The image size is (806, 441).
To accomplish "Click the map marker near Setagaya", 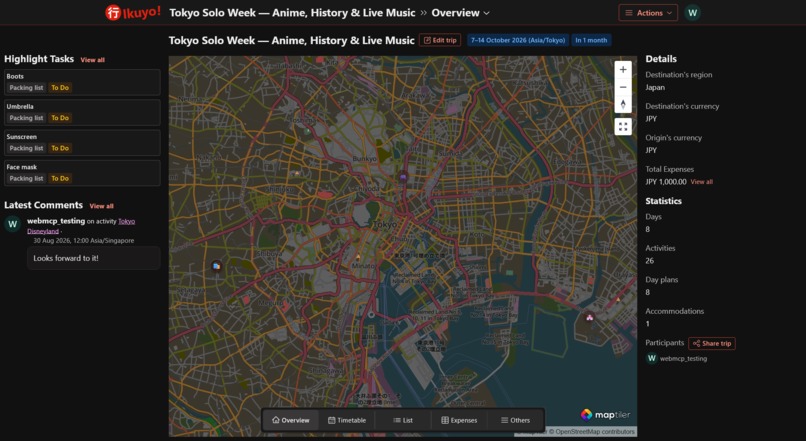I will (x=216, y=266).
